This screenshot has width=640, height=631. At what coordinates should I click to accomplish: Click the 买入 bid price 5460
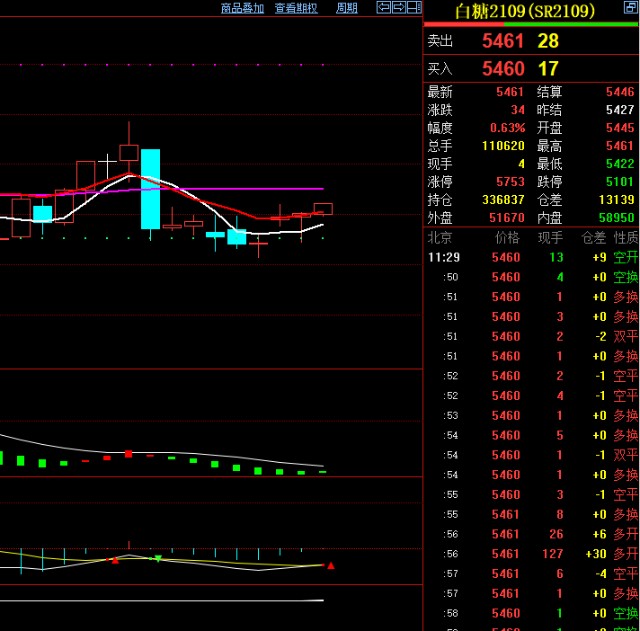pos(502,69)
